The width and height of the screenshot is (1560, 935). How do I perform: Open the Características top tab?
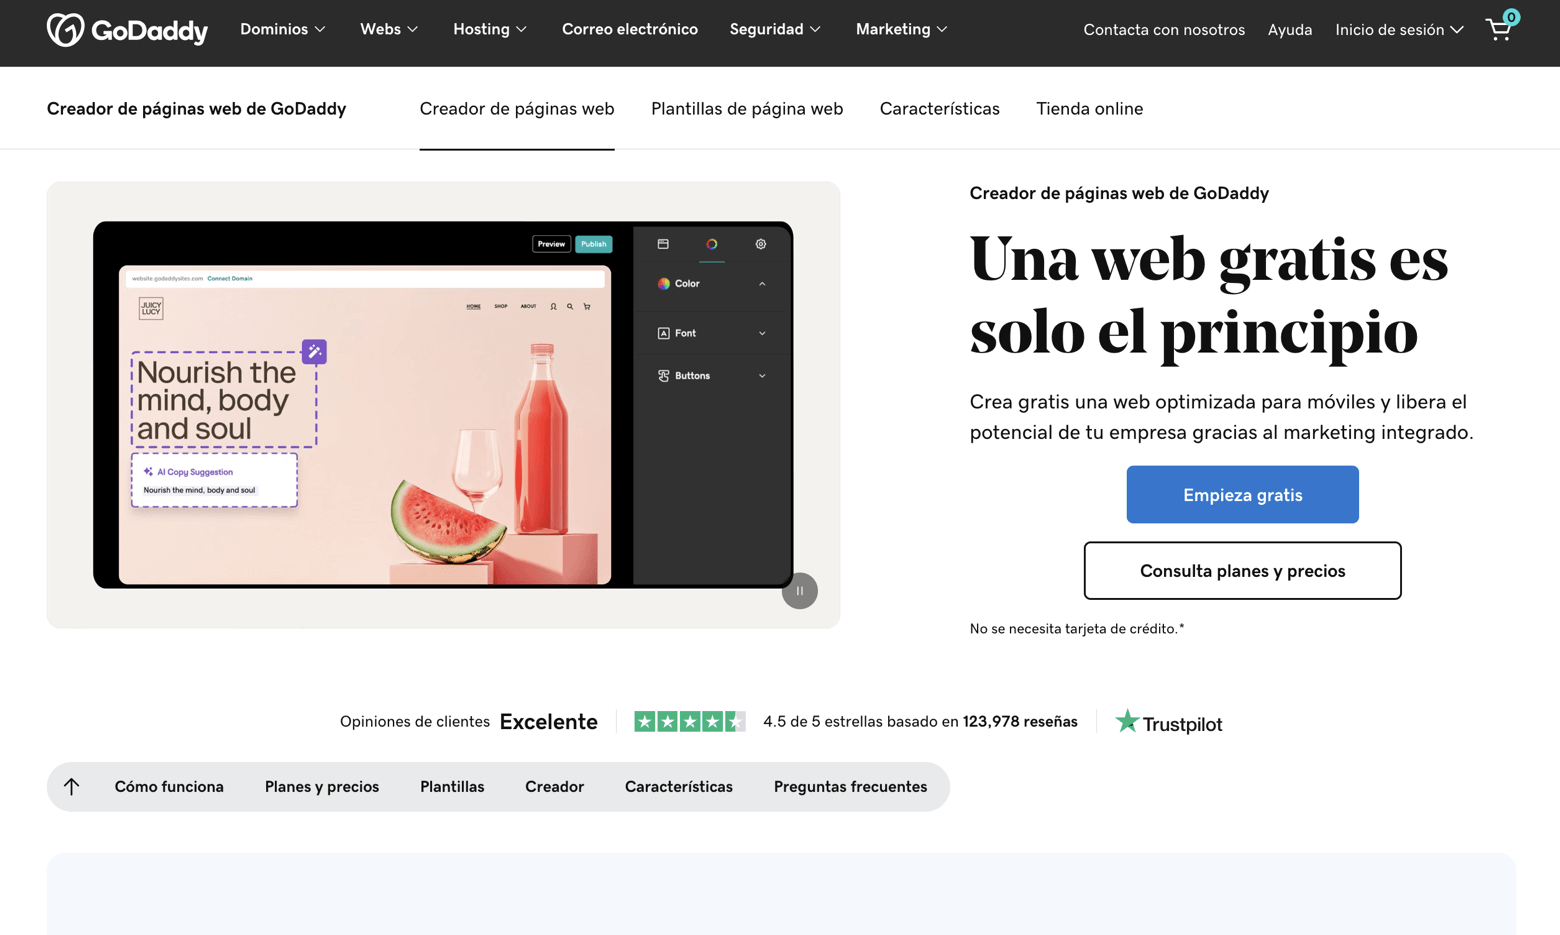tap(940, 109)
